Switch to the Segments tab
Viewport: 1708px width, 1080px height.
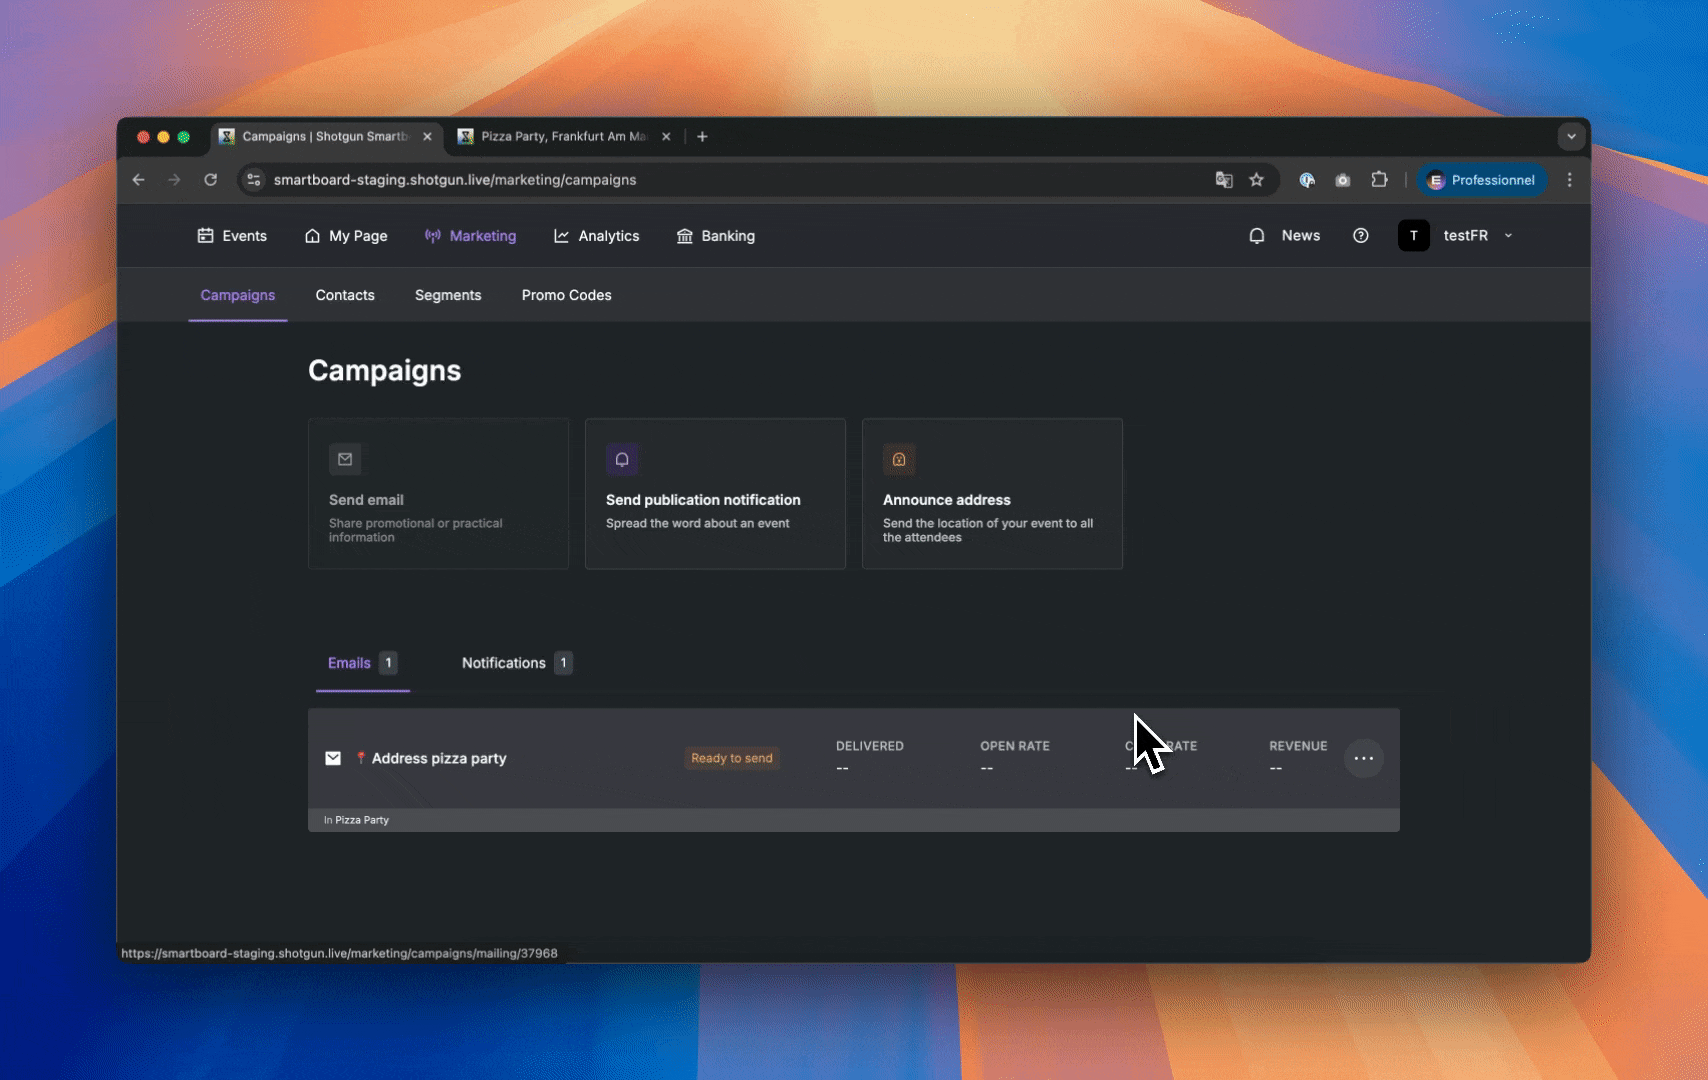point(448,295)
